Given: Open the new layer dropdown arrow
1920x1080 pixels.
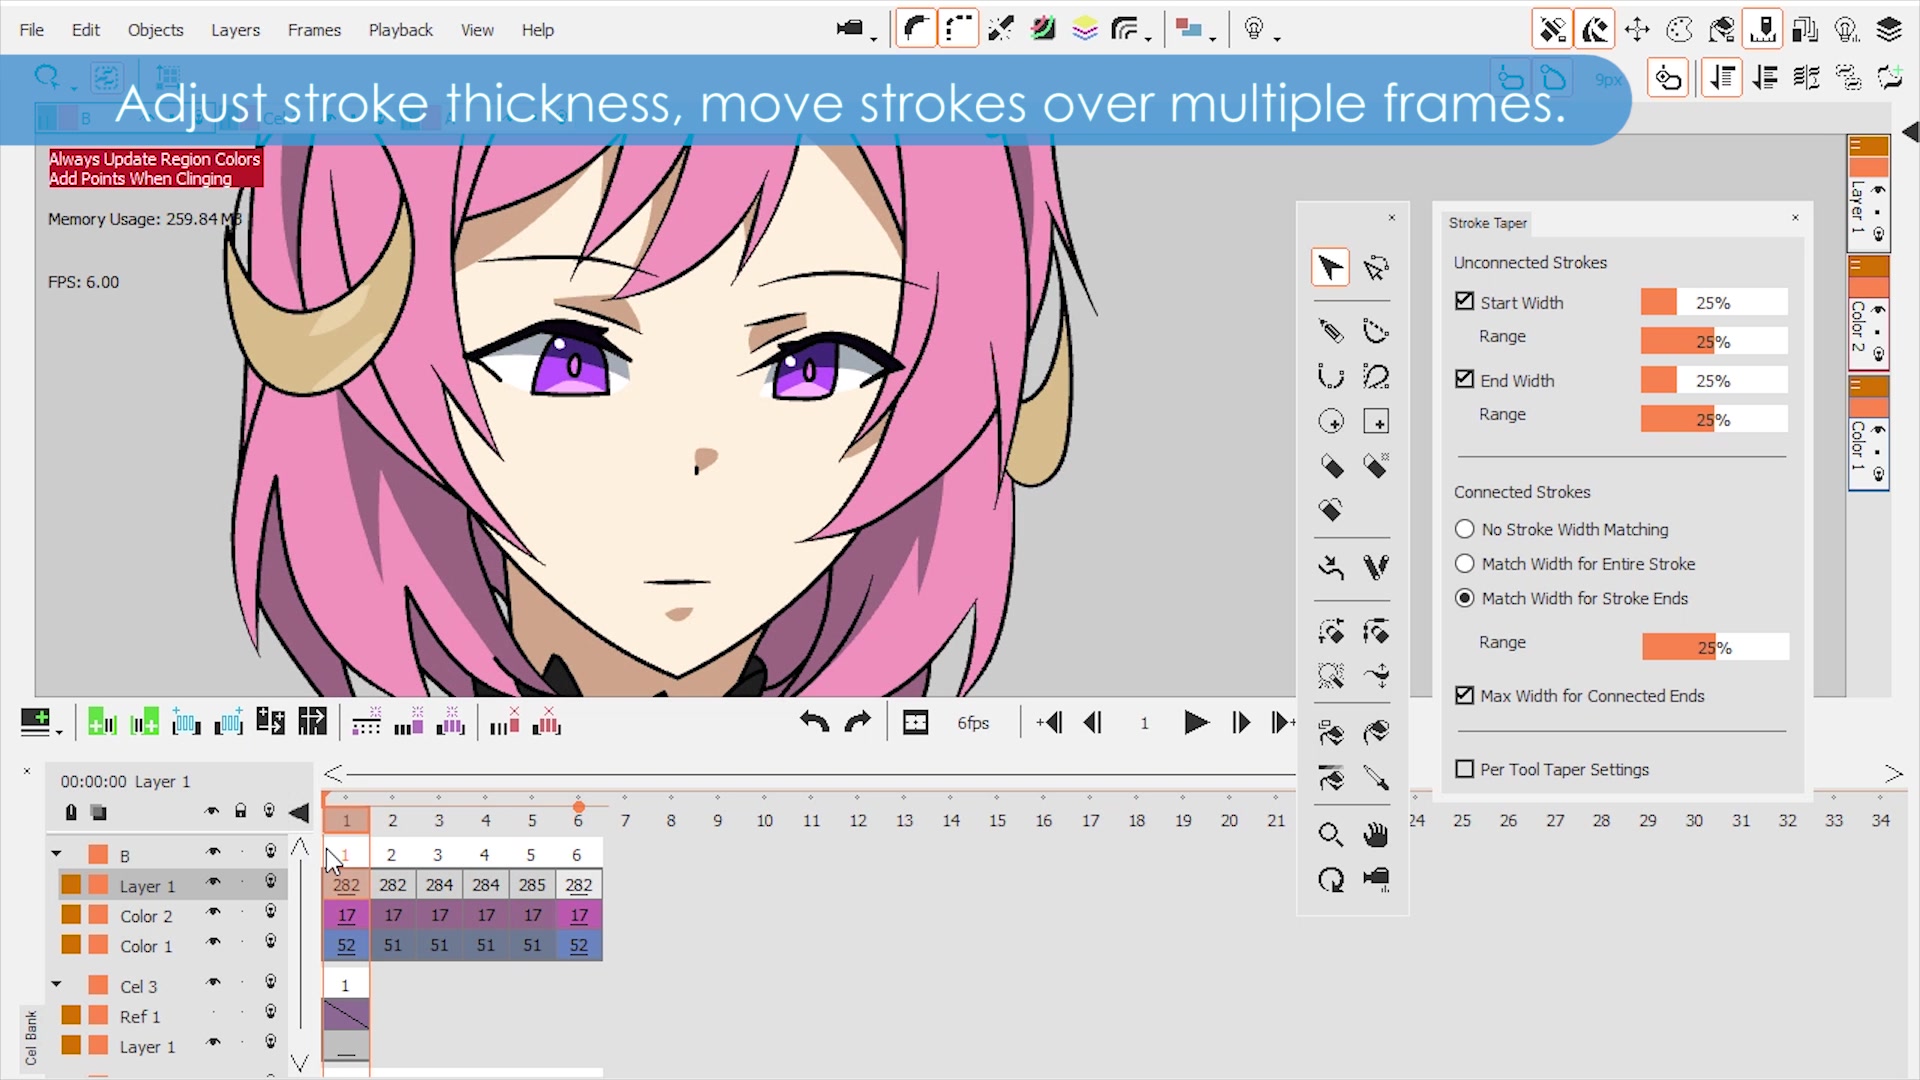Looking at the screenshot, I should 60,734.
